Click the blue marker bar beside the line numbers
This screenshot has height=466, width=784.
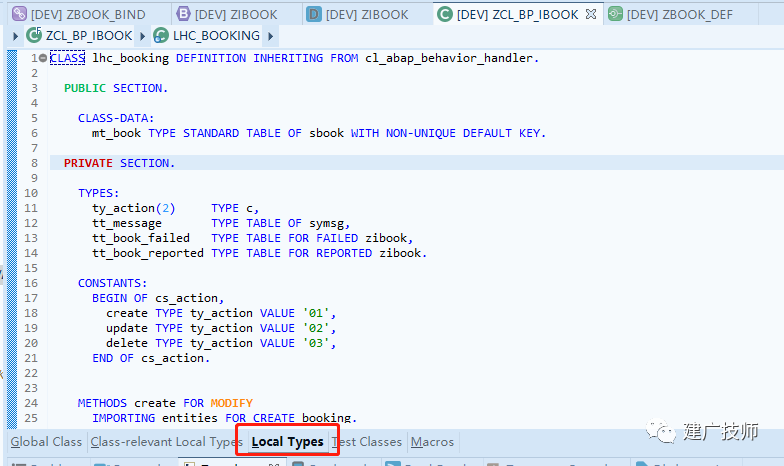pos(12,239)
